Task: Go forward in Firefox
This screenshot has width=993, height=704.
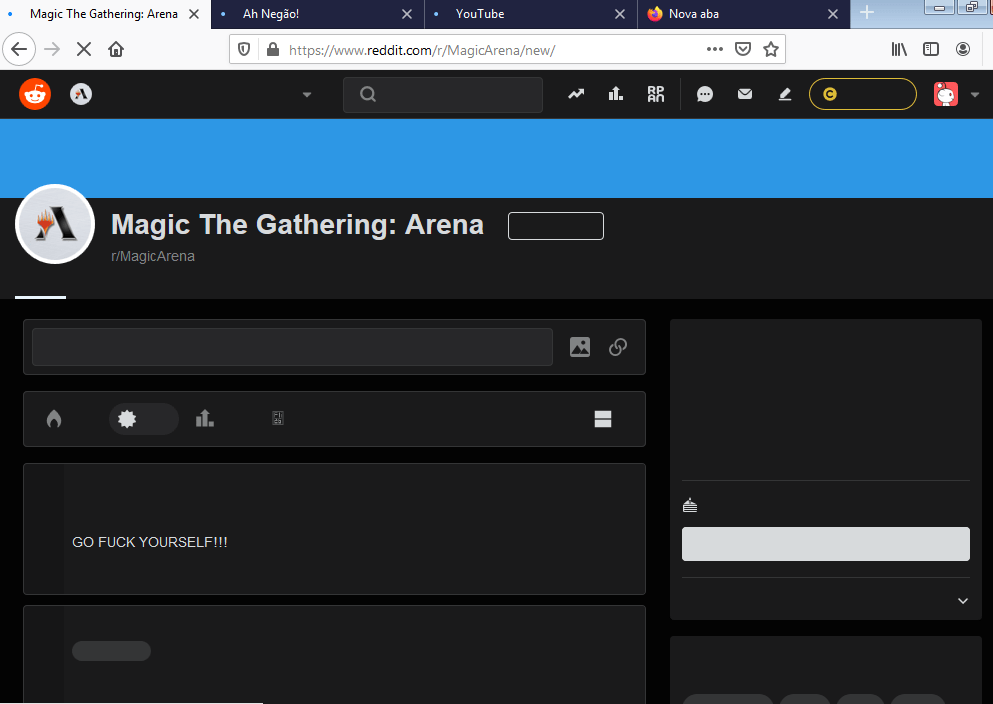Action: tap(52, 49)
